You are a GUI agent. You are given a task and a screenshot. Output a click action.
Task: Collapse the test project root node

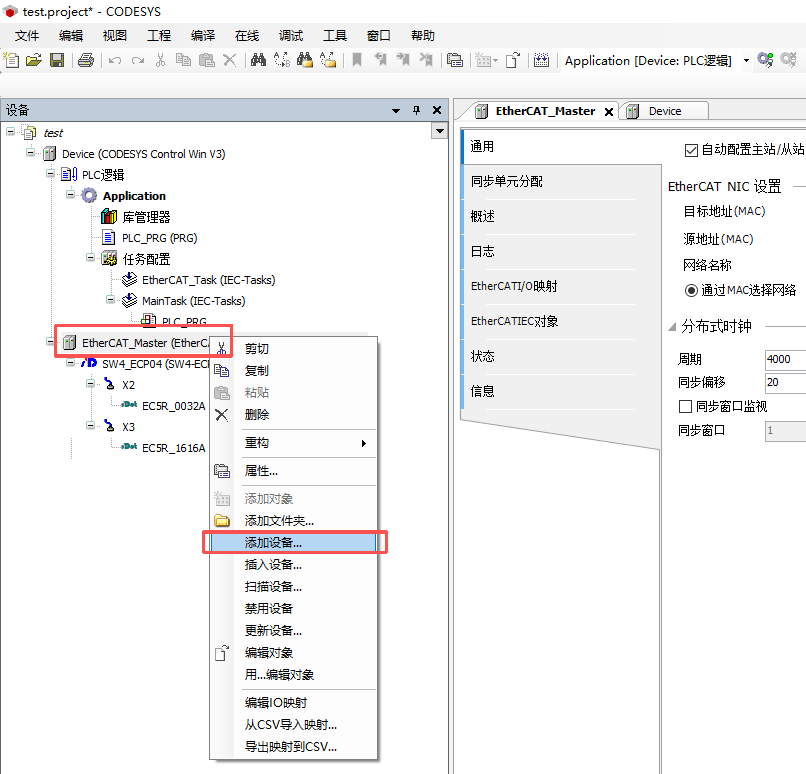click(x=10, y=132)
